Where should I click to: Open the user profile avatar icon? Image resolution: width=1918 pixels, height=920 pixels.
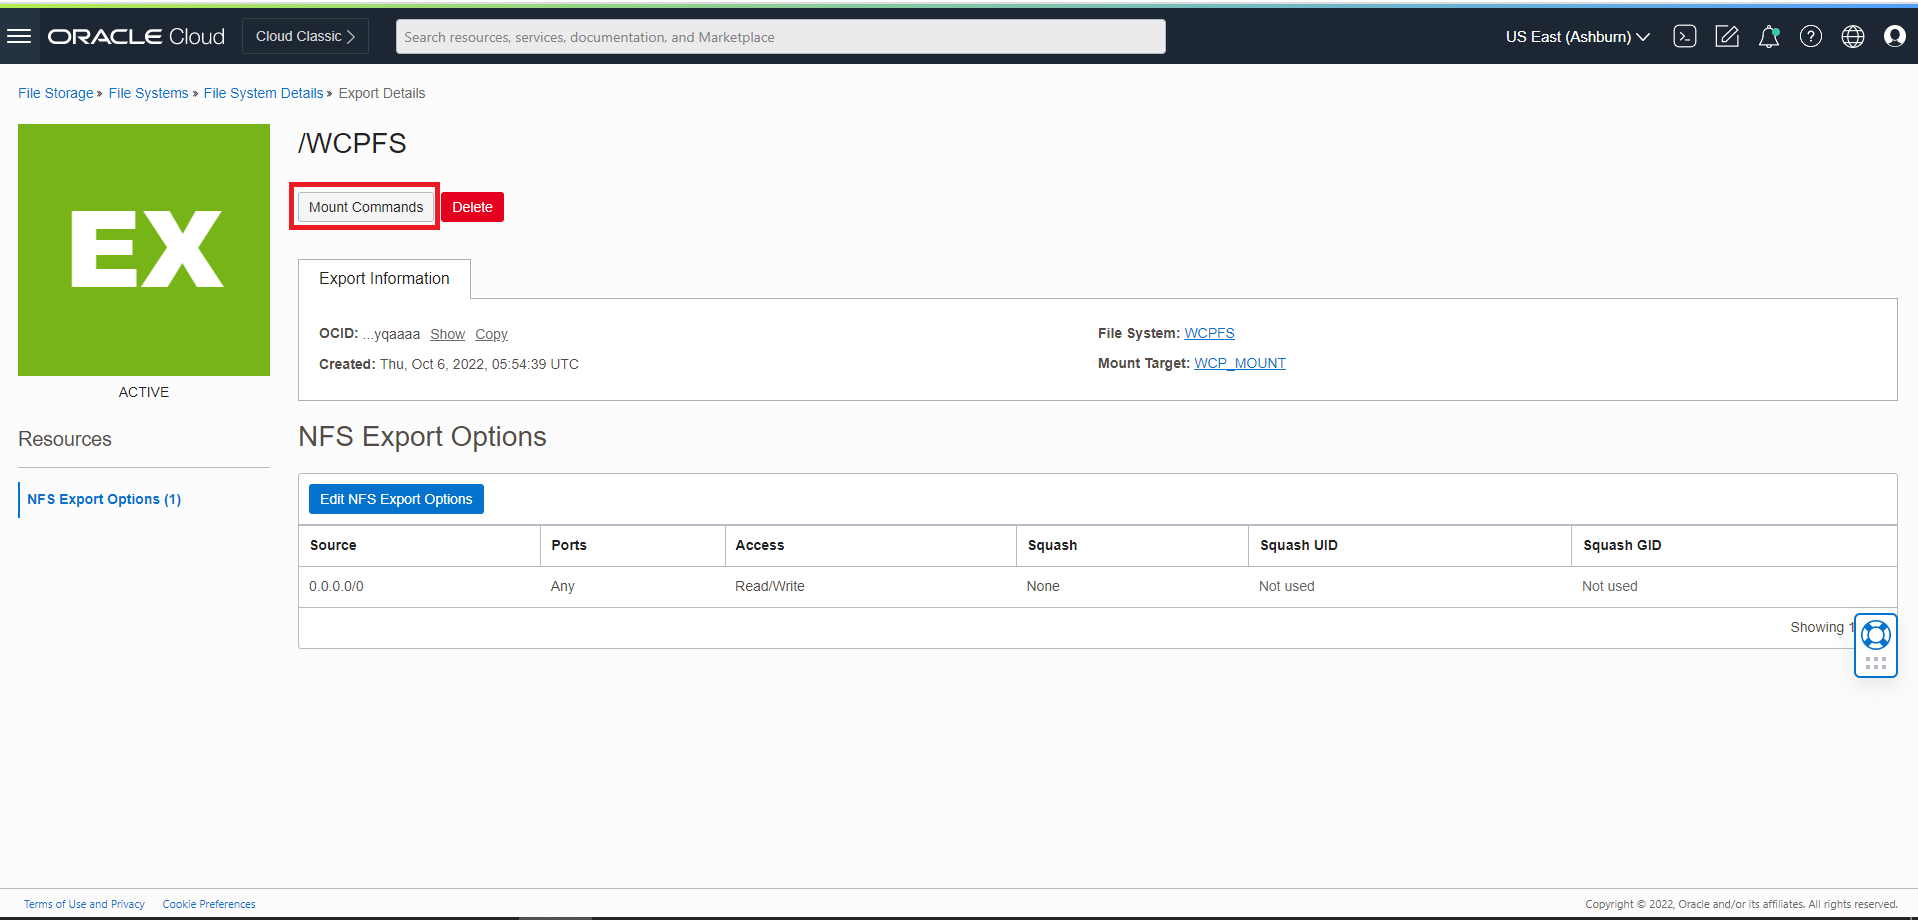[1895, 37]
